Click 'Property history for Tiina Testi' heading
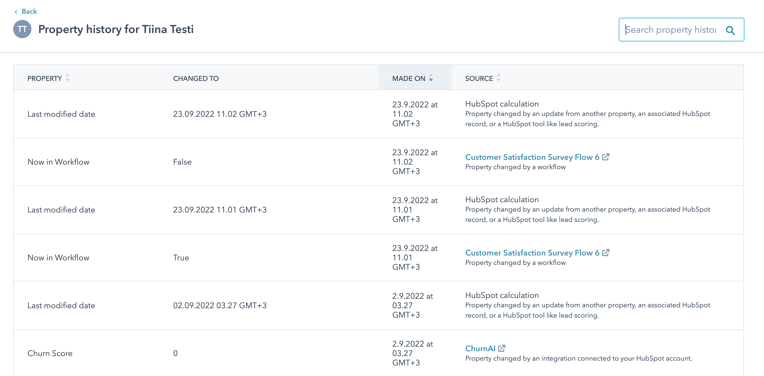764x376 pixels. pos(116,29)
